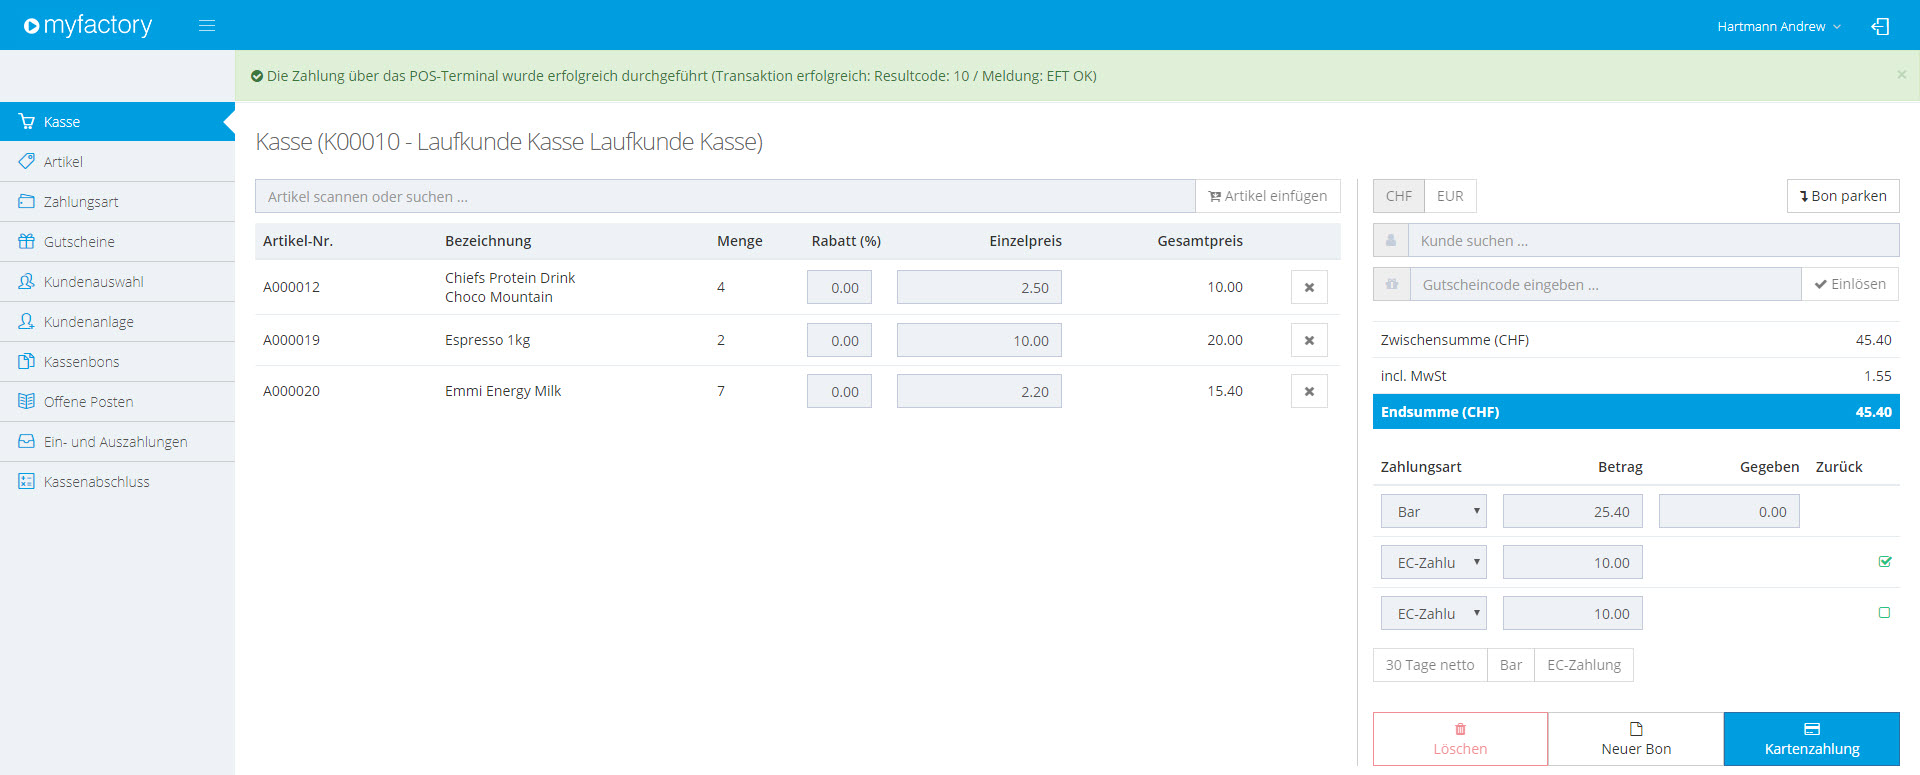Focus the Artikel scannen oder suchen field
The height and width of the screenshot is (775, 1920).
(x=725, y=197)
